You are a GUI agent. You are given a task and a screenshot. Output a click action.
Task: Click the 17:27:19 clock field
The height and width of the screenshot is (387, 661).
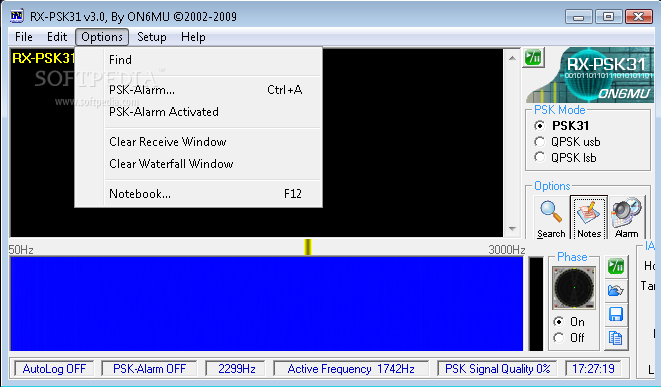[x=593, y=369]
